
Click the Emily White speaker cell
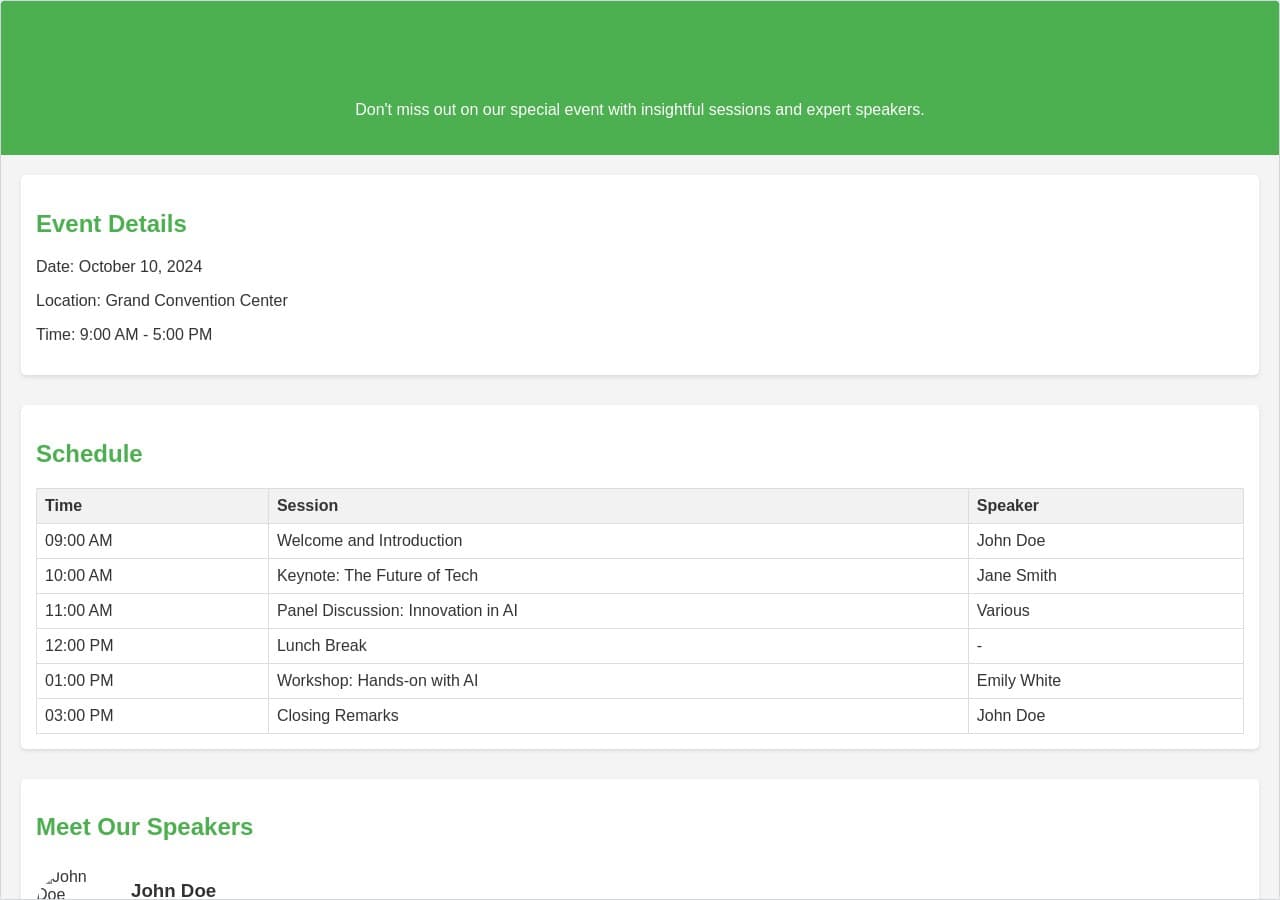[x=1106, y=681]
